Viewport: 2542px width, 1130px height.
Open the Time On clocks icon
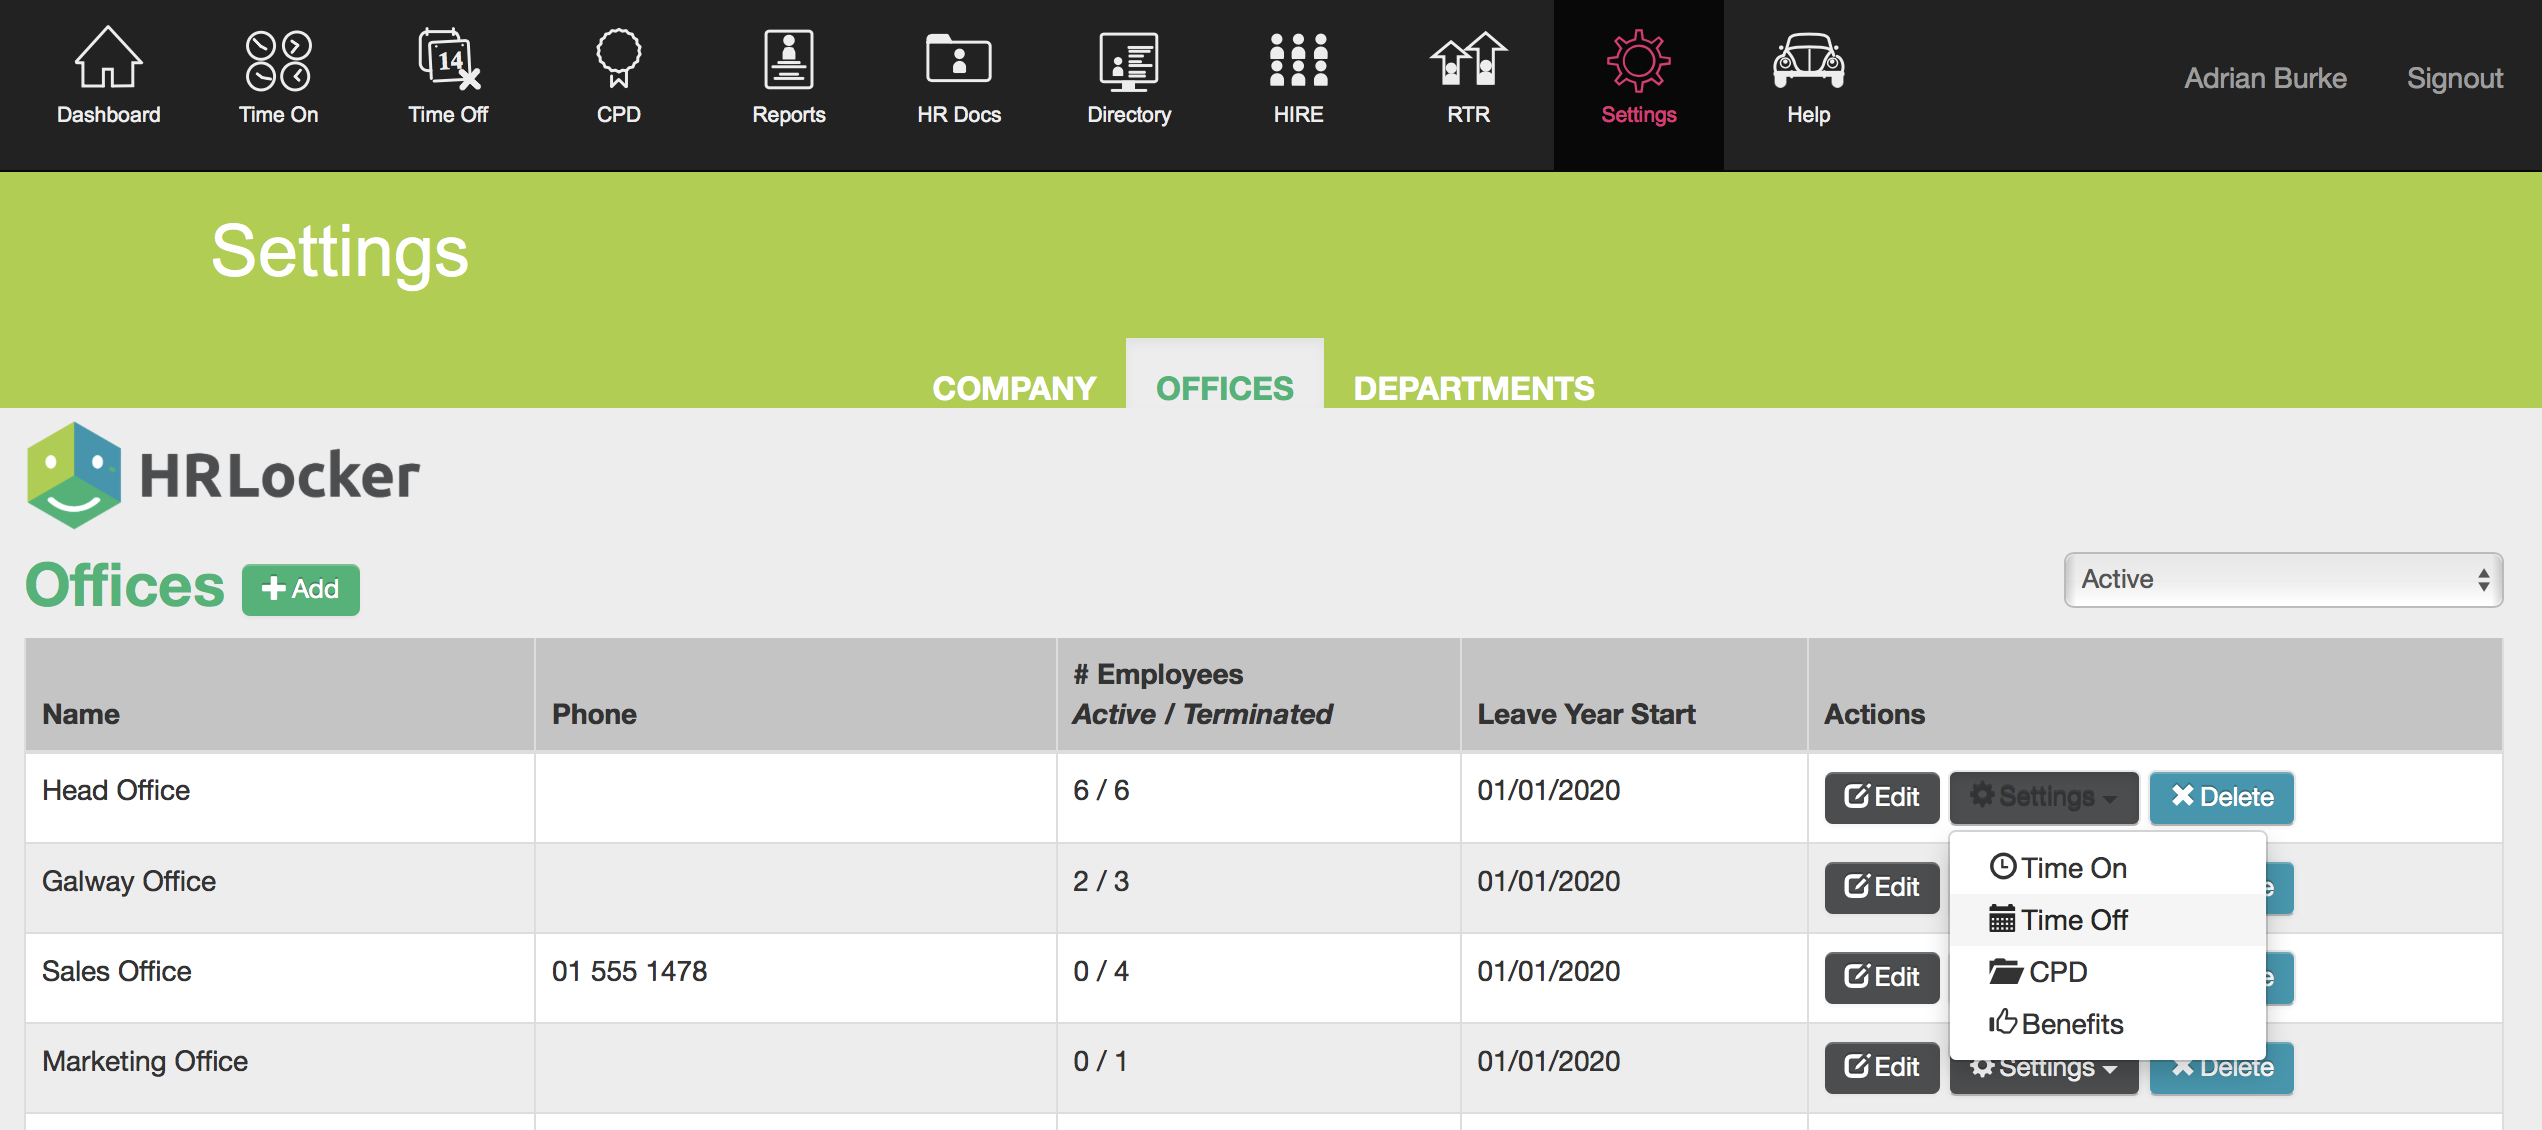pyautogui.click(x=278, y=60)
